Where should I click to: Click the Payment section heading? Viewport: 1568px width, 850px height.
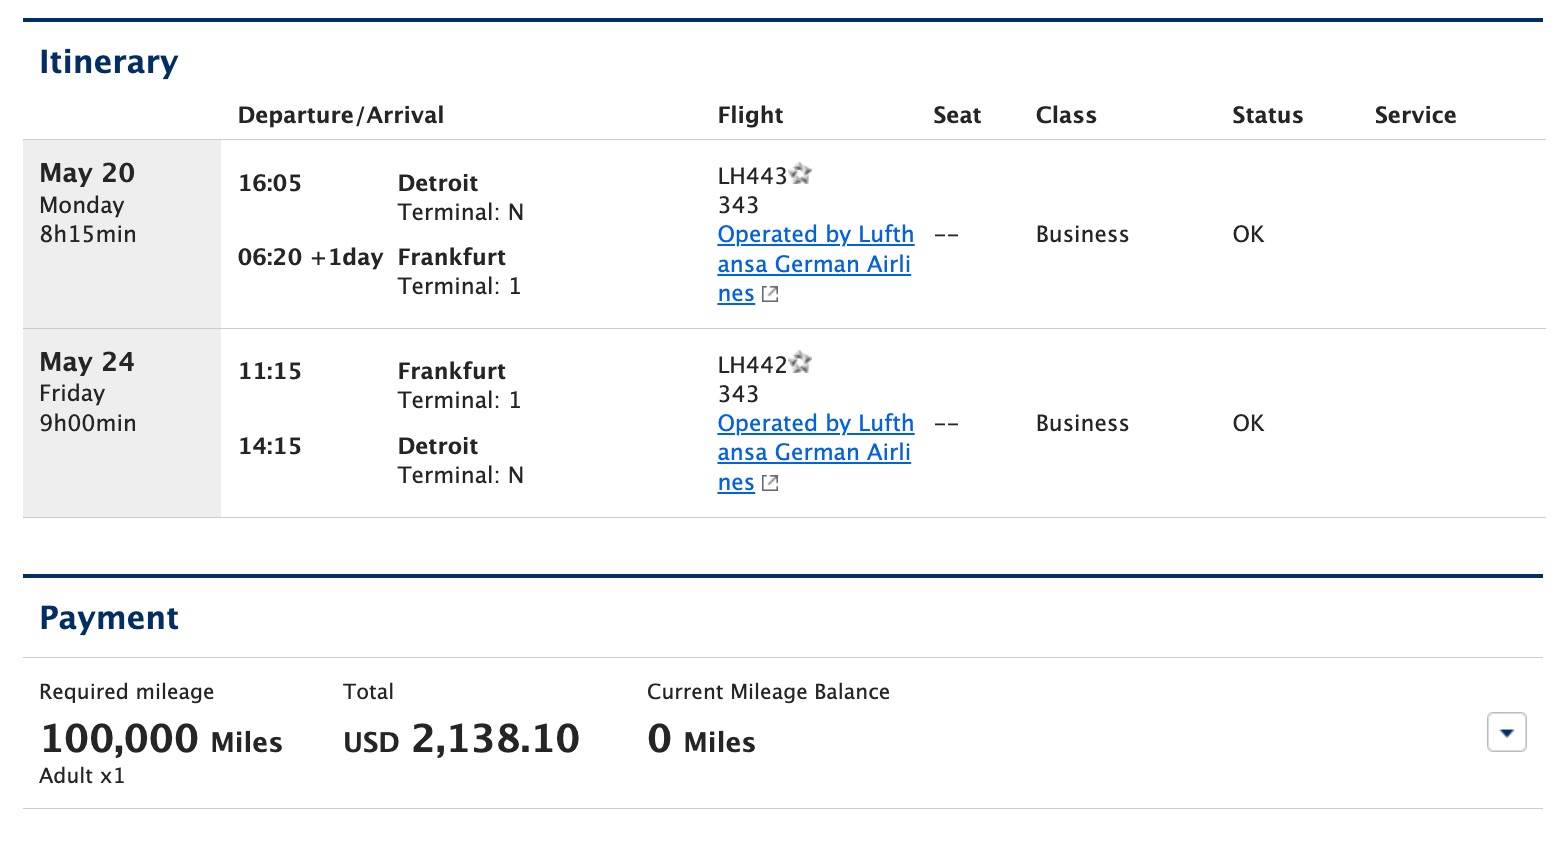tap(109, 617)
